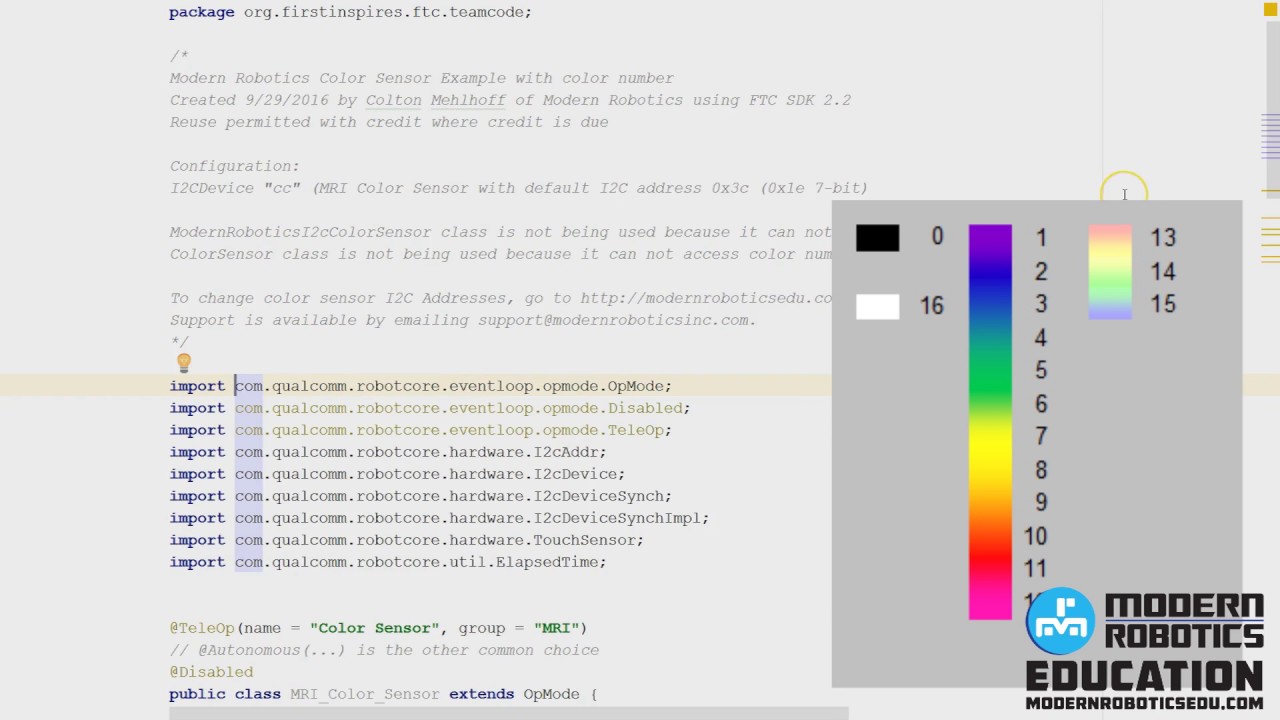The width and height of the screenshot is (1280, 720).
Task: Click the pastel gradient bar numbered 13 to 15
Action: 1110,272
